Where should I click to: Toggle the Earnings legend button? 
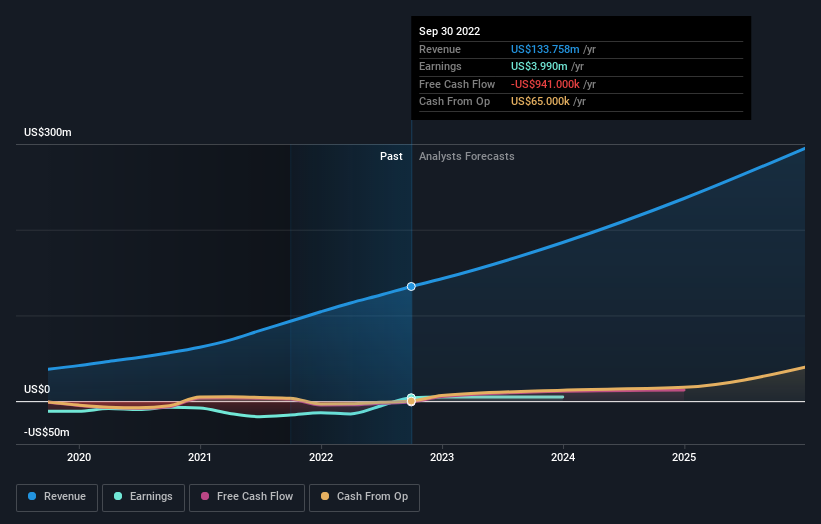click(x=143, y=497)
